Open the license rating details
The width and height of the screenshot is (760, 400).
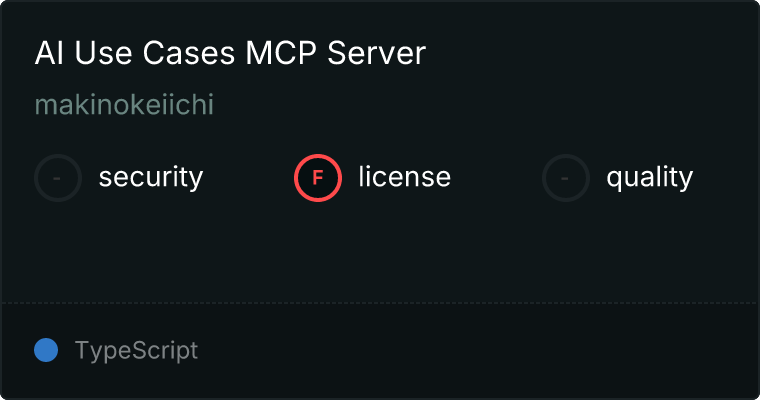[x=372, y=178]
